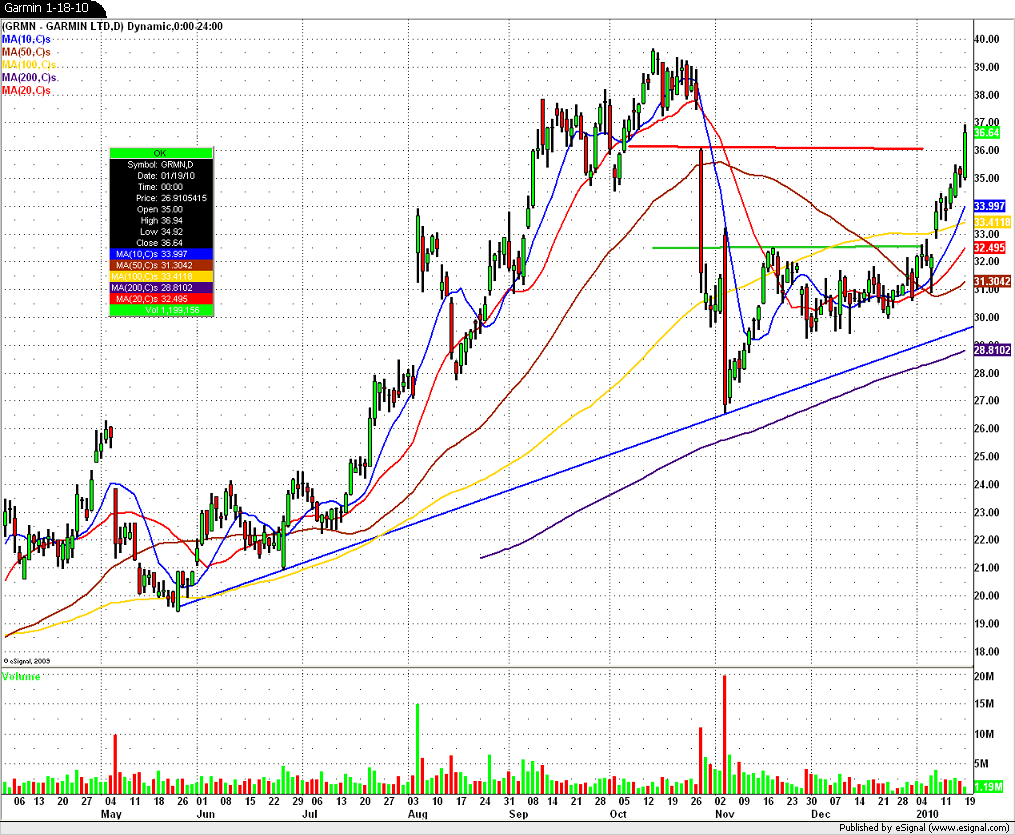Click the tall green volume bar in August
The image size is (1015, 835).
click(x=418, y=749)
